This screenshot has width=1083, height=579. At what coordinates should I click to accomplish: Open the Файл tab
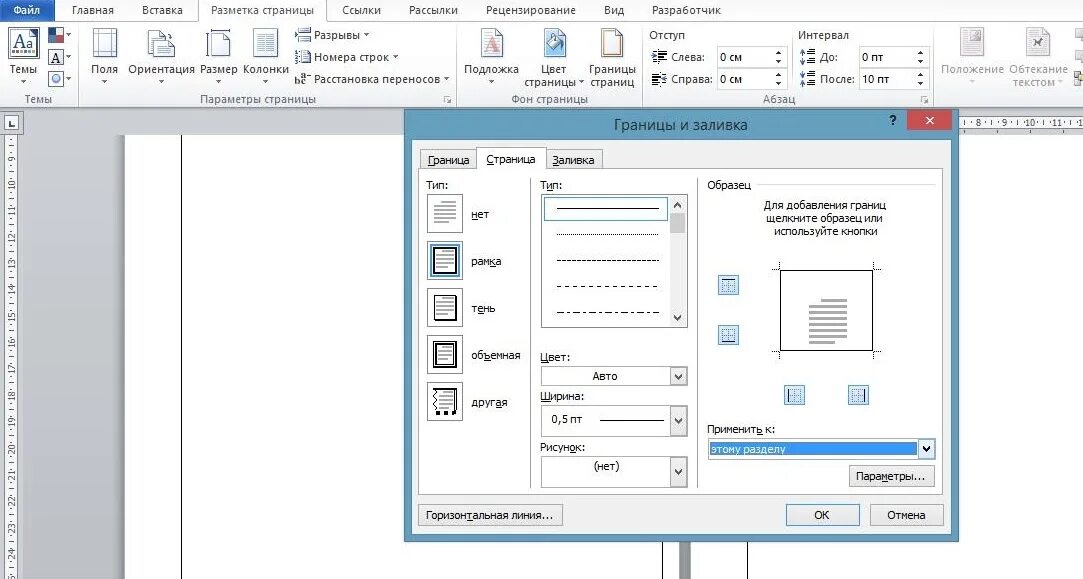[26, 10]
